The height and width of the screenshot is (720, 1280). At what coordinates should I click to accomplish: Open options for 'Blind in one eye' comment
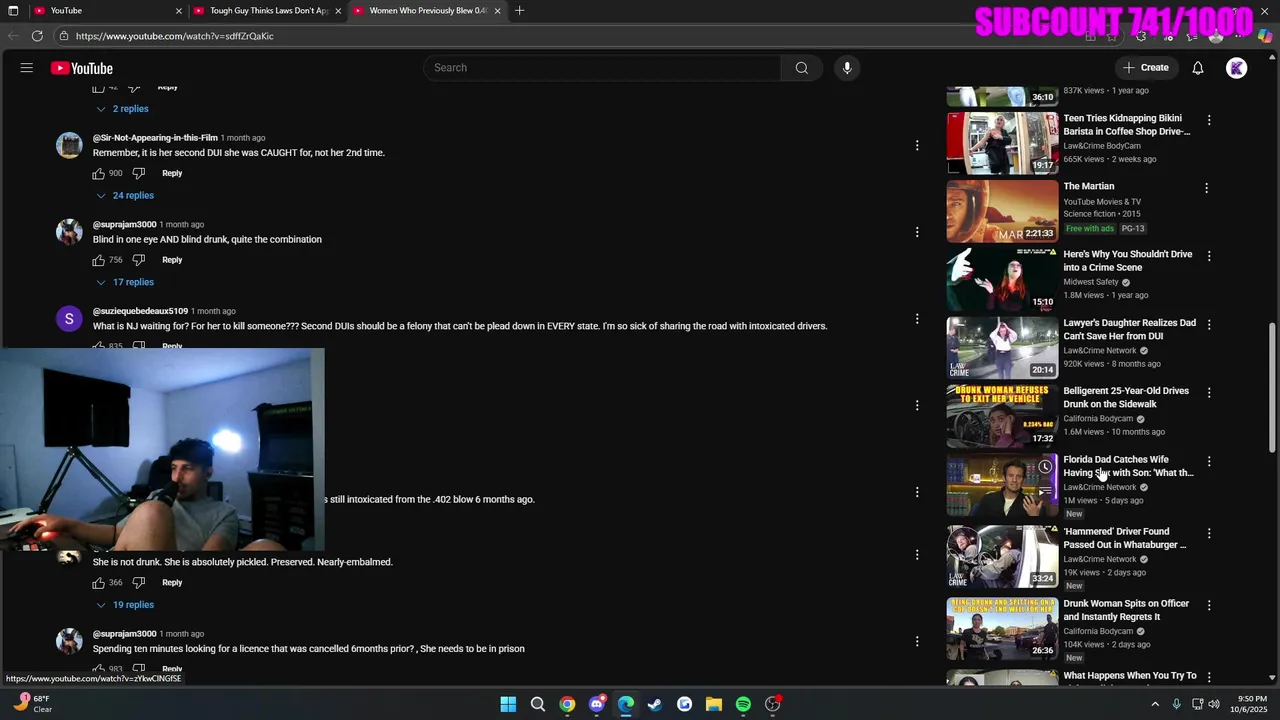pyautogui.click(x=917, y=232)
